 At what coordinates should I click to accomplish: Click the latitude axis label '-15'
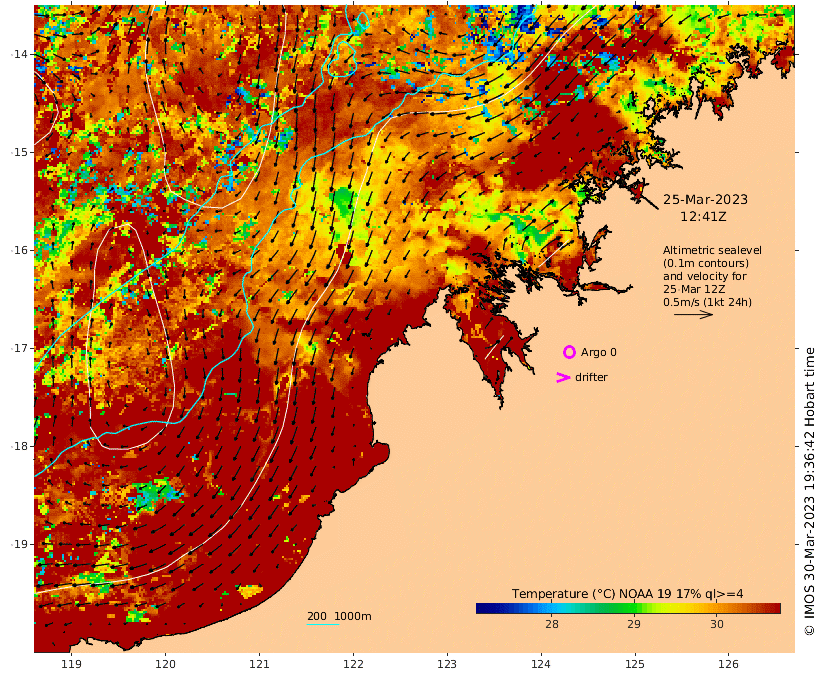tap(19, 152)
